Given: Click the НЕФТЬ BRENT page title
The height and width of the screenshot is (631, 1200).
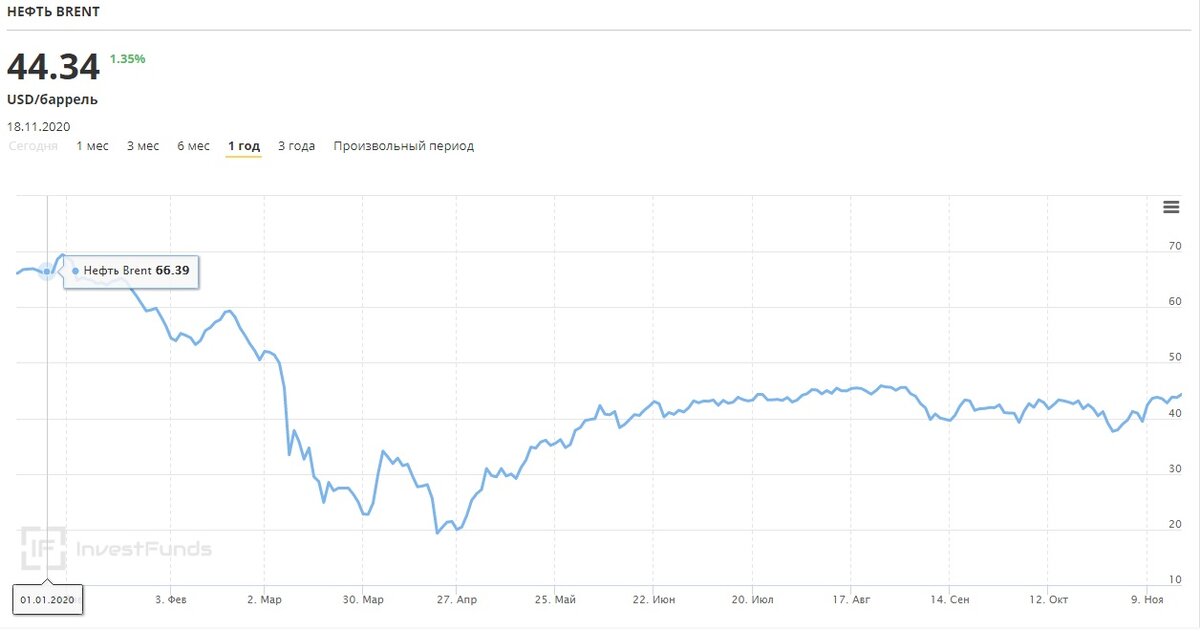Looking at the screenshot, I should point(54,12).
